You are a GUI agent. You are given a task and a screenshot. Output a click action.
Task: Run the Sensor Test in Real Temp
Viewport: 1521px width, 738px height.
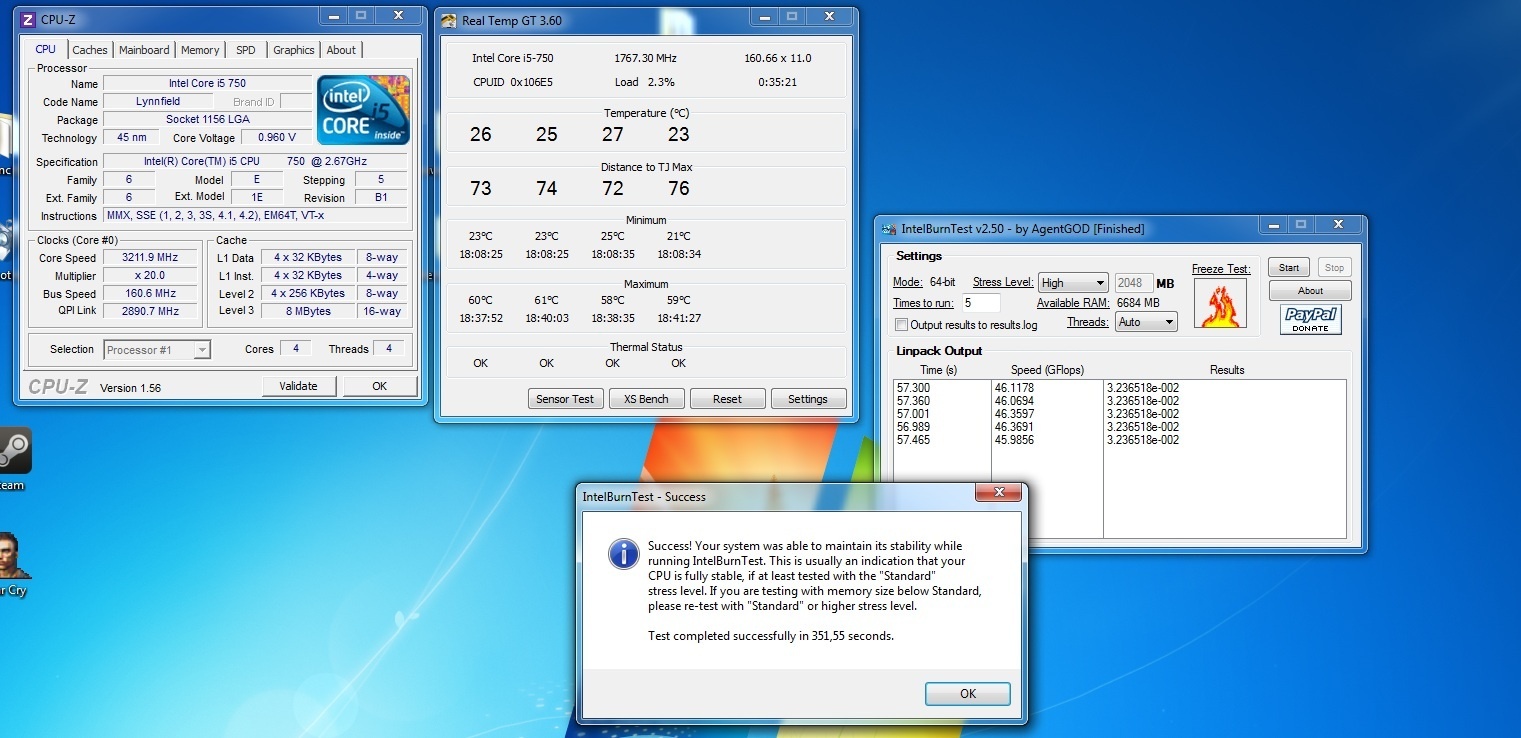[565, 399]
